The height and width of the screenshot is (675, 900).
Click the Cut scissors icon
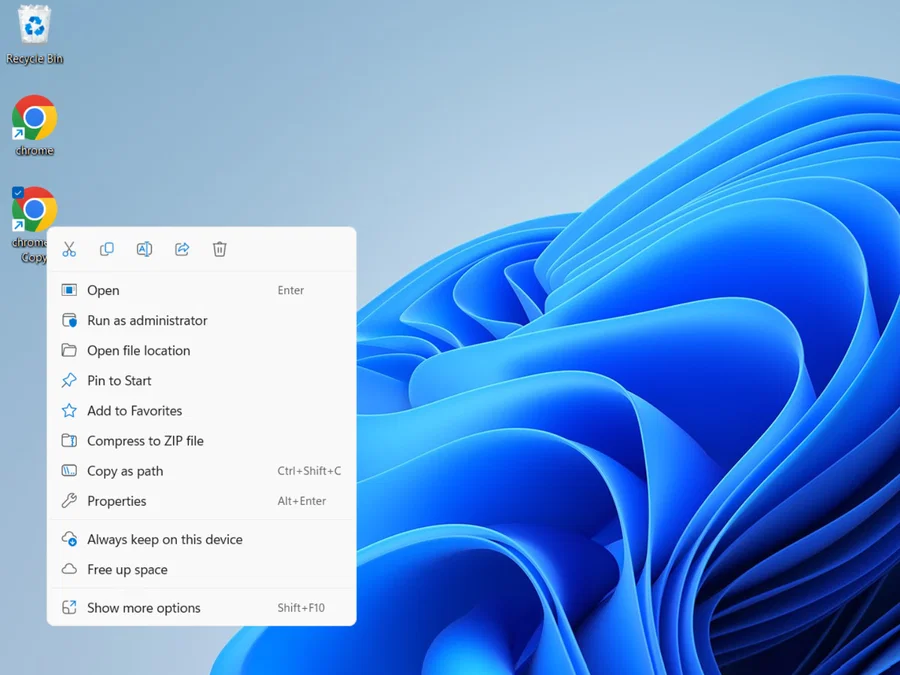point(69,249)
